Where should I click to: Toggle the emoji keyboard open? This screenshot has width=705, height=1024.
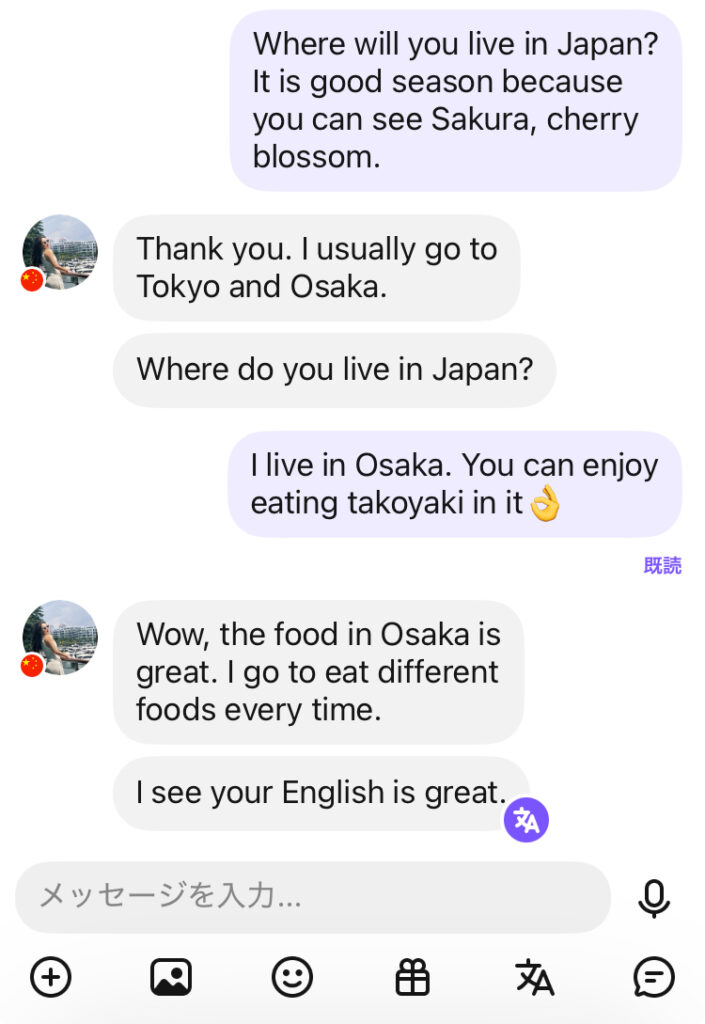(291, 978)
